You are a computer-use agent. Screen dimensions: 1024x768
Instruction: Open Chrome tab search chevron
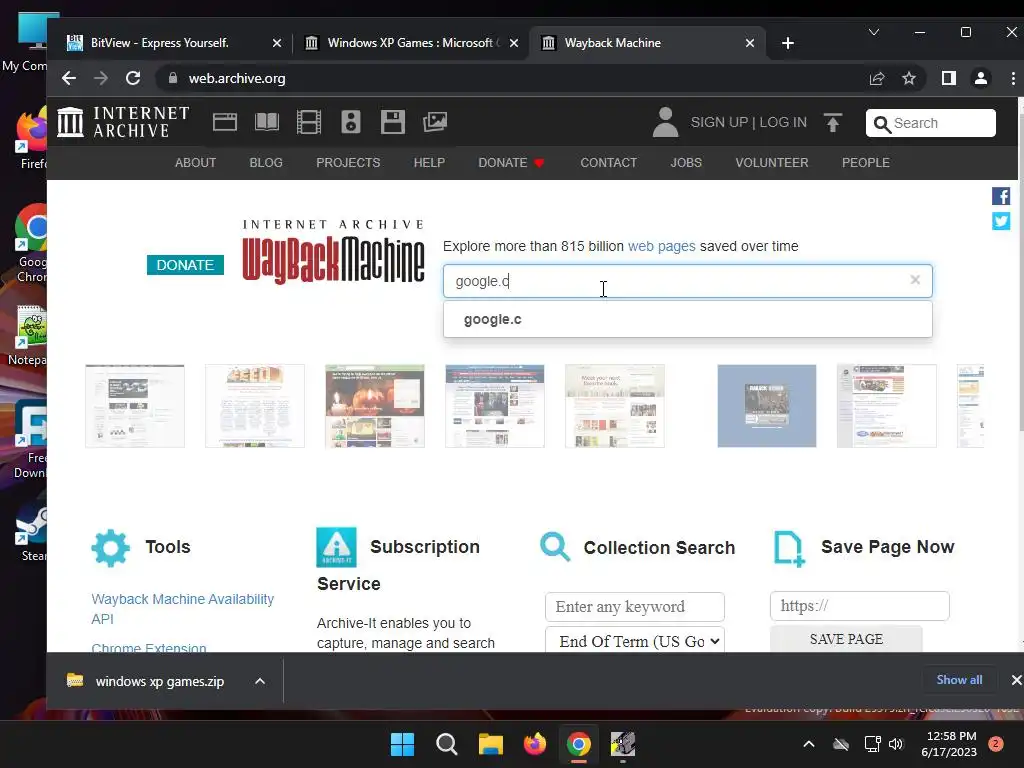[x=874, y=32]
